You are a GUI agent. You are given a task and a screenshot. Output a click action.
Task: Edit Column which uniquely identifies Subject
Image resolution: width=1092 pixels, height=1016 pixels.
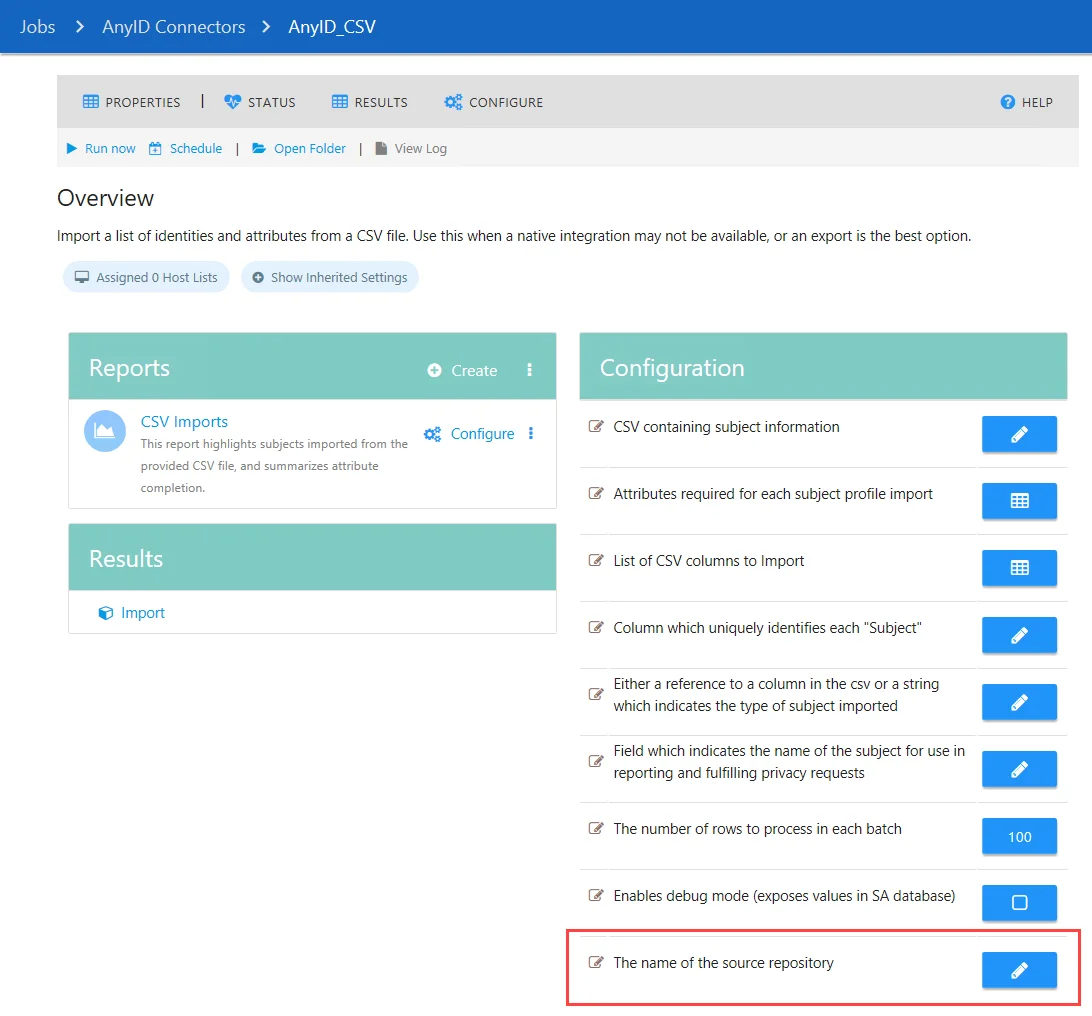pos(1019,635)
